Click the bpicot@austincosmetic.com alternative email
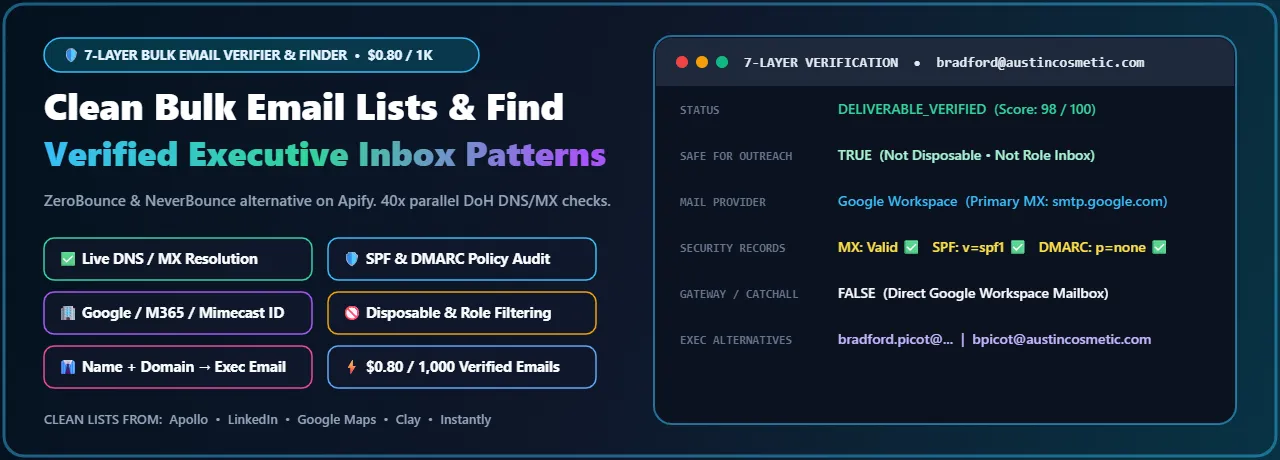Viewport: 1280px width, 460px height. [1062, 339]
